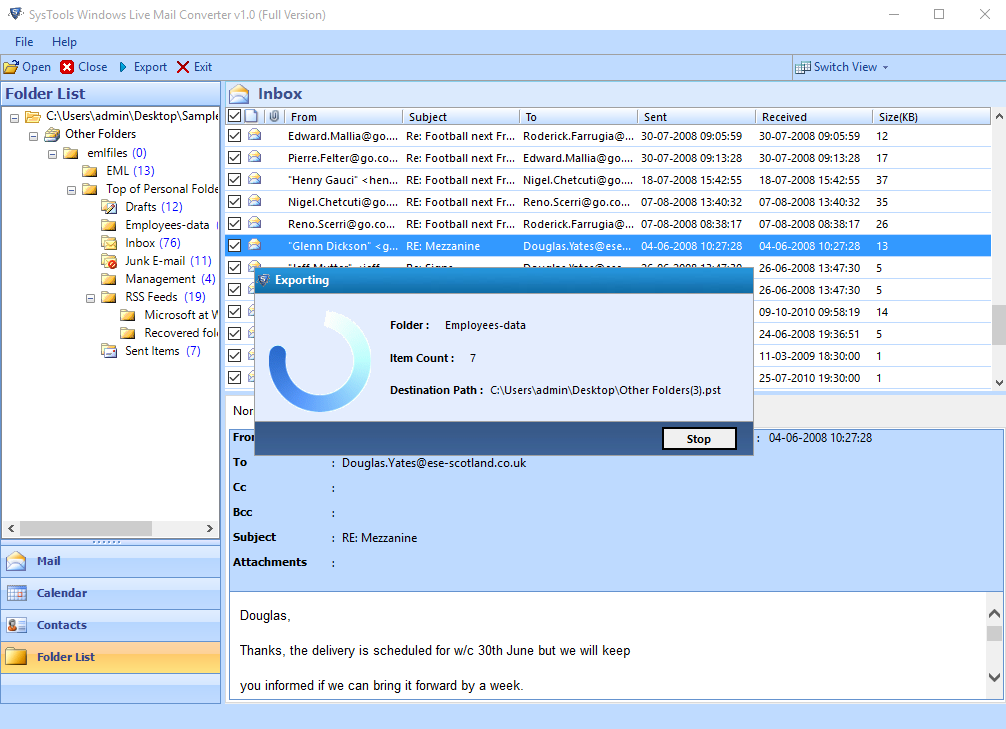The height and width of the screenshot is (729, 1006).
Task: Click the folder tree horizontal scrollbar thumb
Action: (86, 528)
